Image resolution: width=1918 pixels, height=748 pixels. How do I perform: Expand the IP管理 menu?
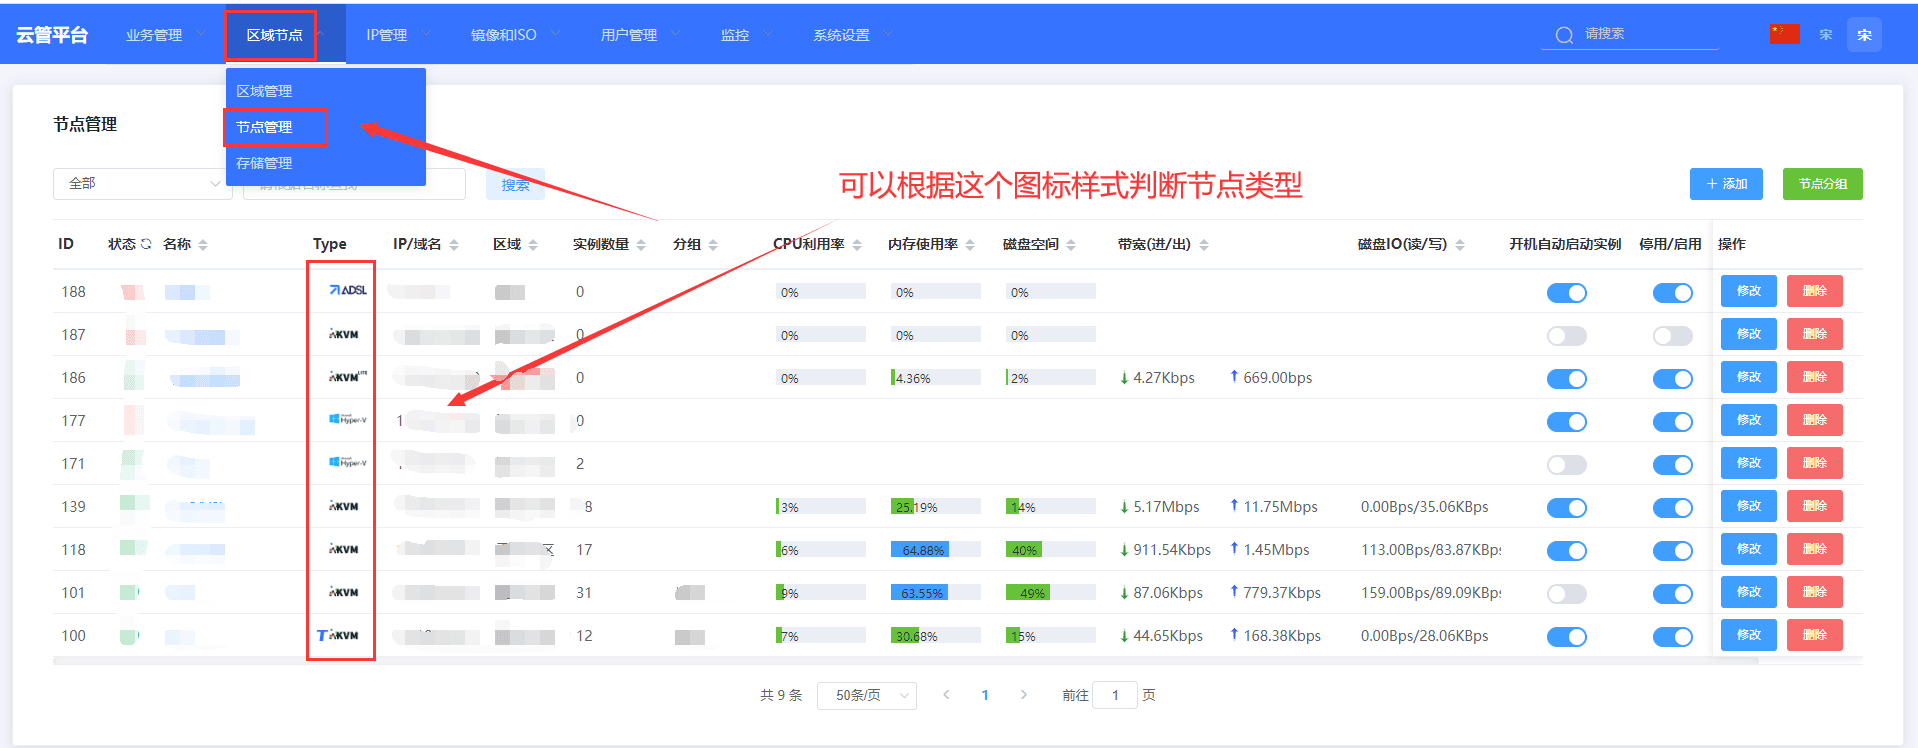click(398, 35)
